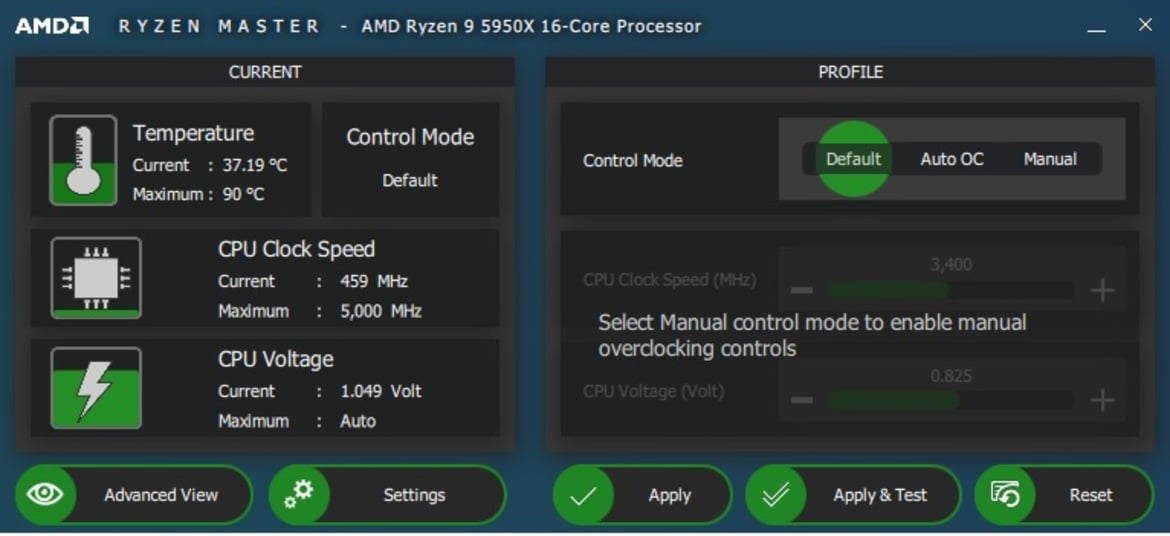Open Advanced View

(134, 494)
